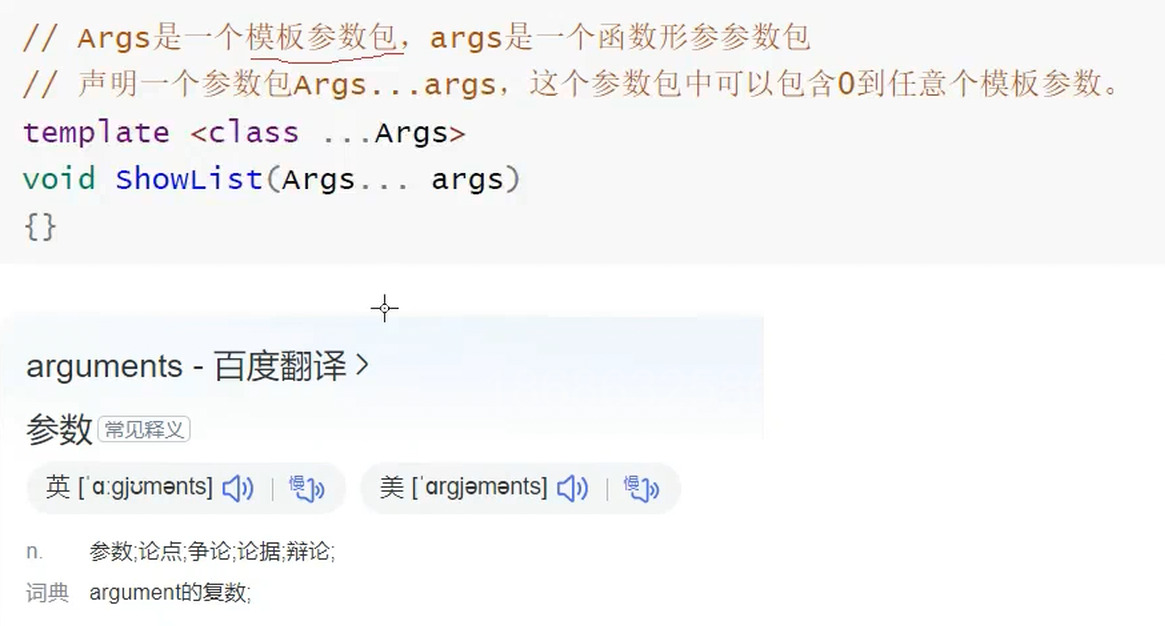Play the British pronunciation speaker icon
The image size is (1165, 626).
tap(238, 488)
